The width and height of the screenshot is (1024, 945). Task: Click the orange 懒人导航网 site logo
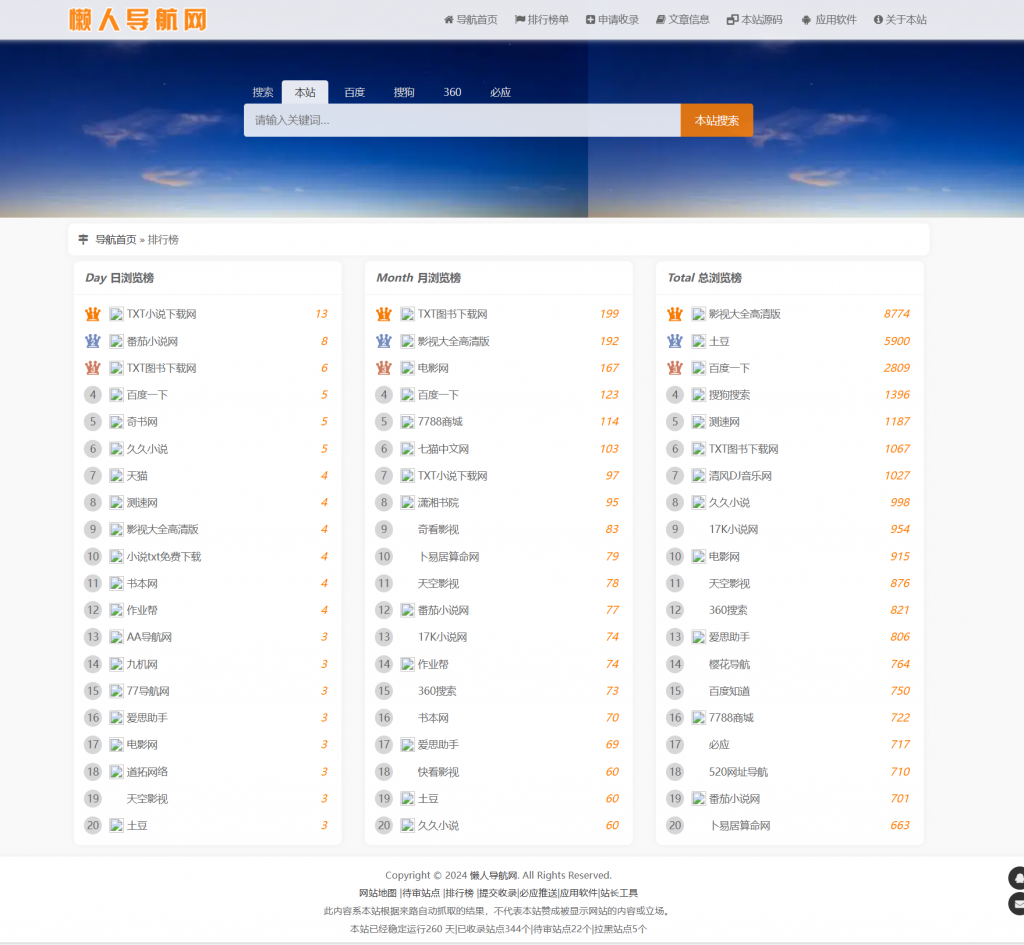[138, 20]
